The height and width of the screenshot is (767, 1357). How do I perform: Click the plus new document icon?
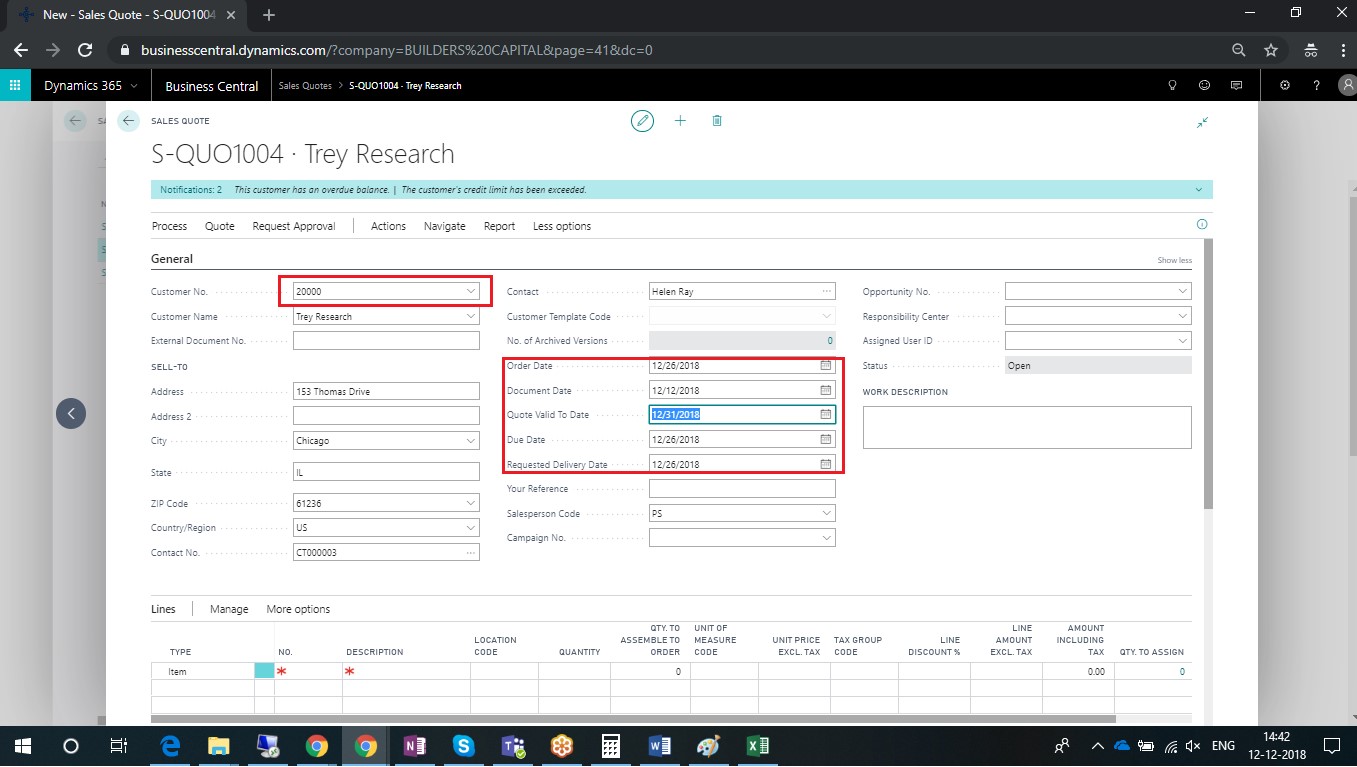tap(680, 121)
